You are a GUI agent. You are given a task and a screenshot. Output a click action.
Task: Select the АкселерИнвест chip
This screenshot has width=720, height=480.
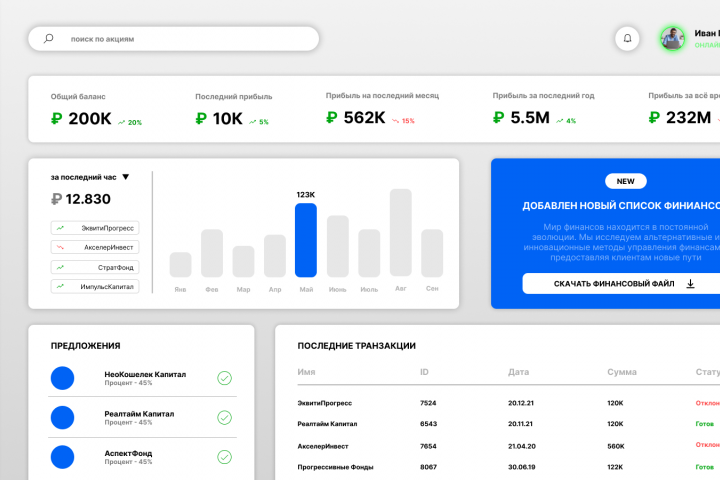point(95,247)
